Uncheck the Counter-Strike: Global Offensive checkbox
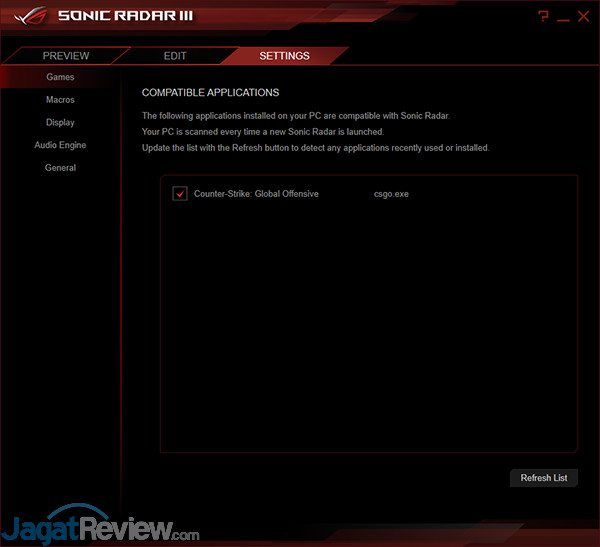The width and height of the screenshot is (600, 547). tap(180, 193)
